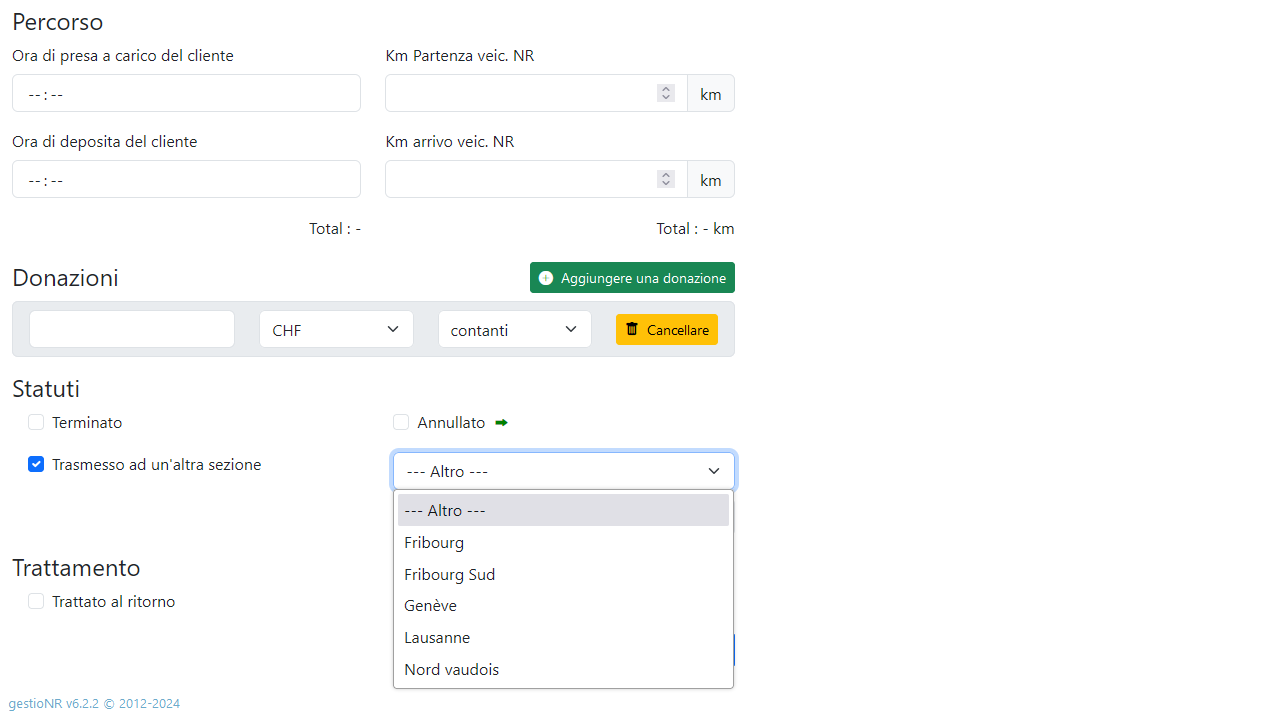Viewport: 1280px width, 720px height.
Task: Check the Terminato checkbox
Action: [36, 423]
